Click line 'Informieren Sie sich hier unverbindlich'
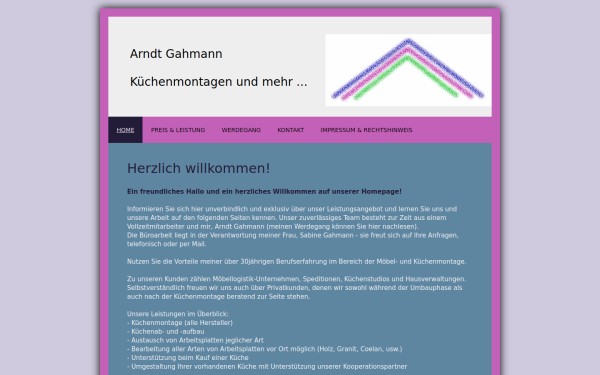Viewport: 600px width, 375px height. (292, 209)
